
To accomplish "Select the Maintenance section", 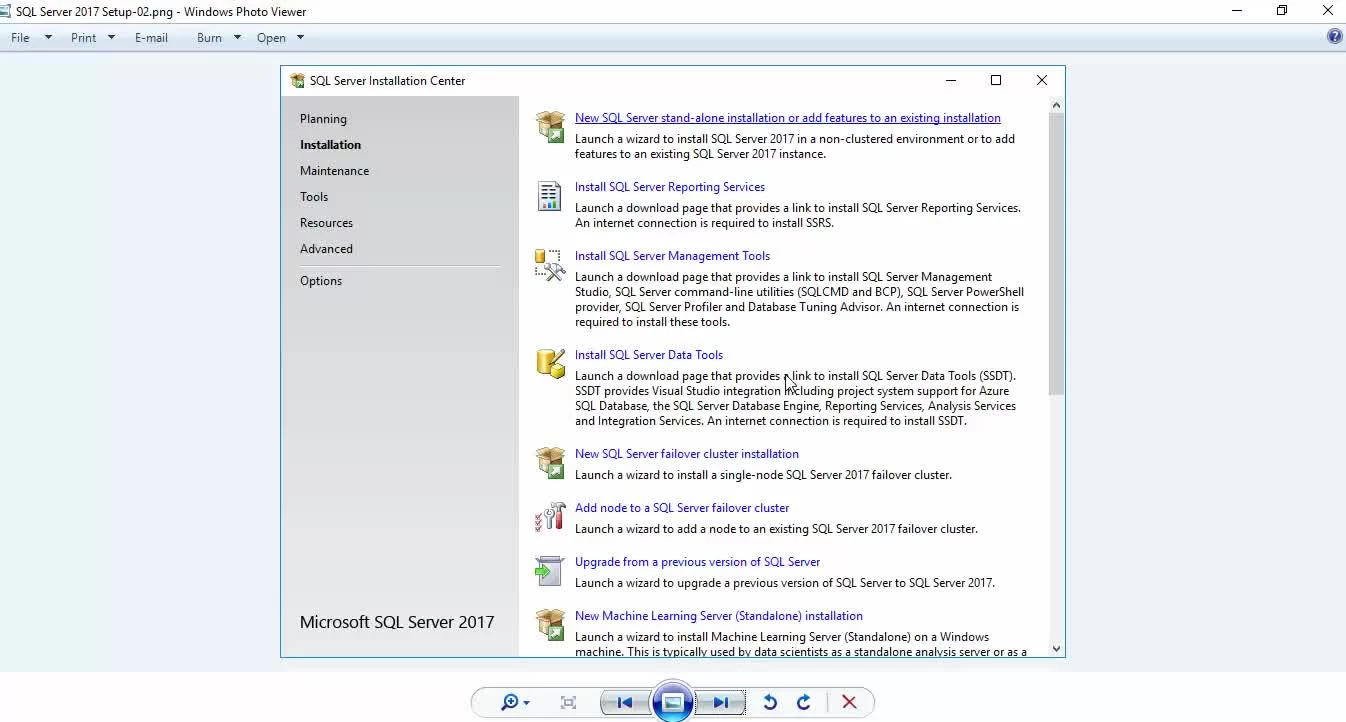I will (x=334, y=171).
